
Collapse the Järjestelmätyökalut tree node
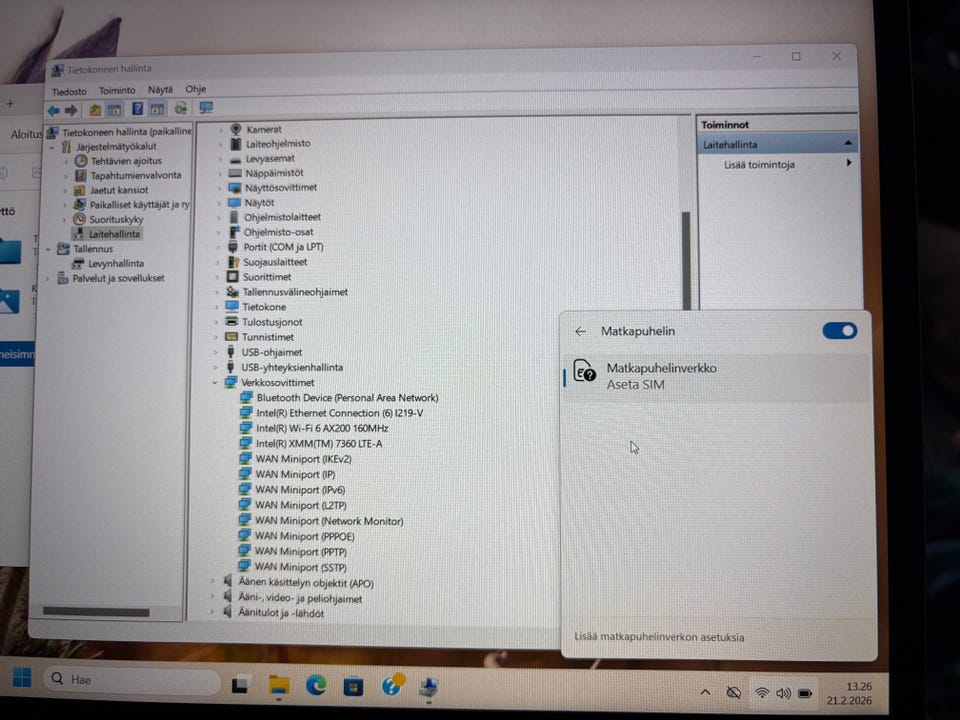click(52, 148)
